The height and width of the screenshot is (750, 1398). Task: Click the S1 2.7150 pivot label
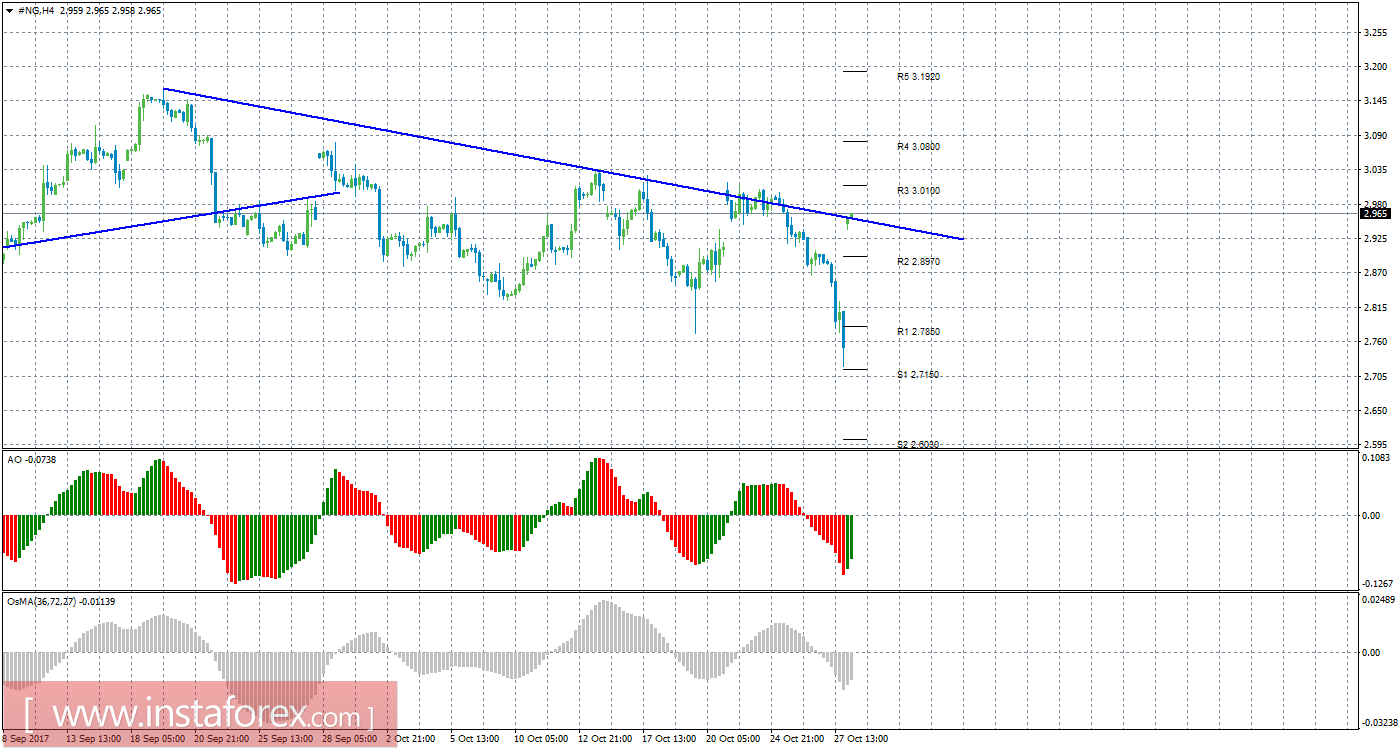tap(918, 374)
